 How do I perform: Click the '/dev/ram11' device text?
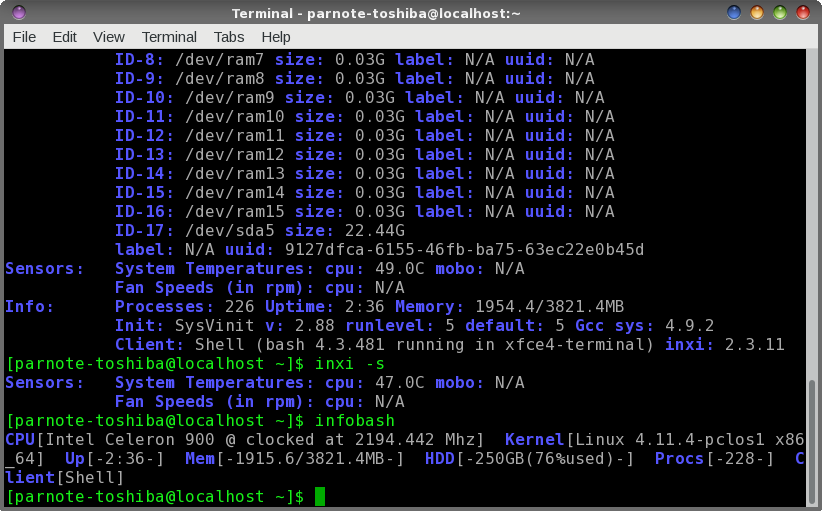pos(235,136)
